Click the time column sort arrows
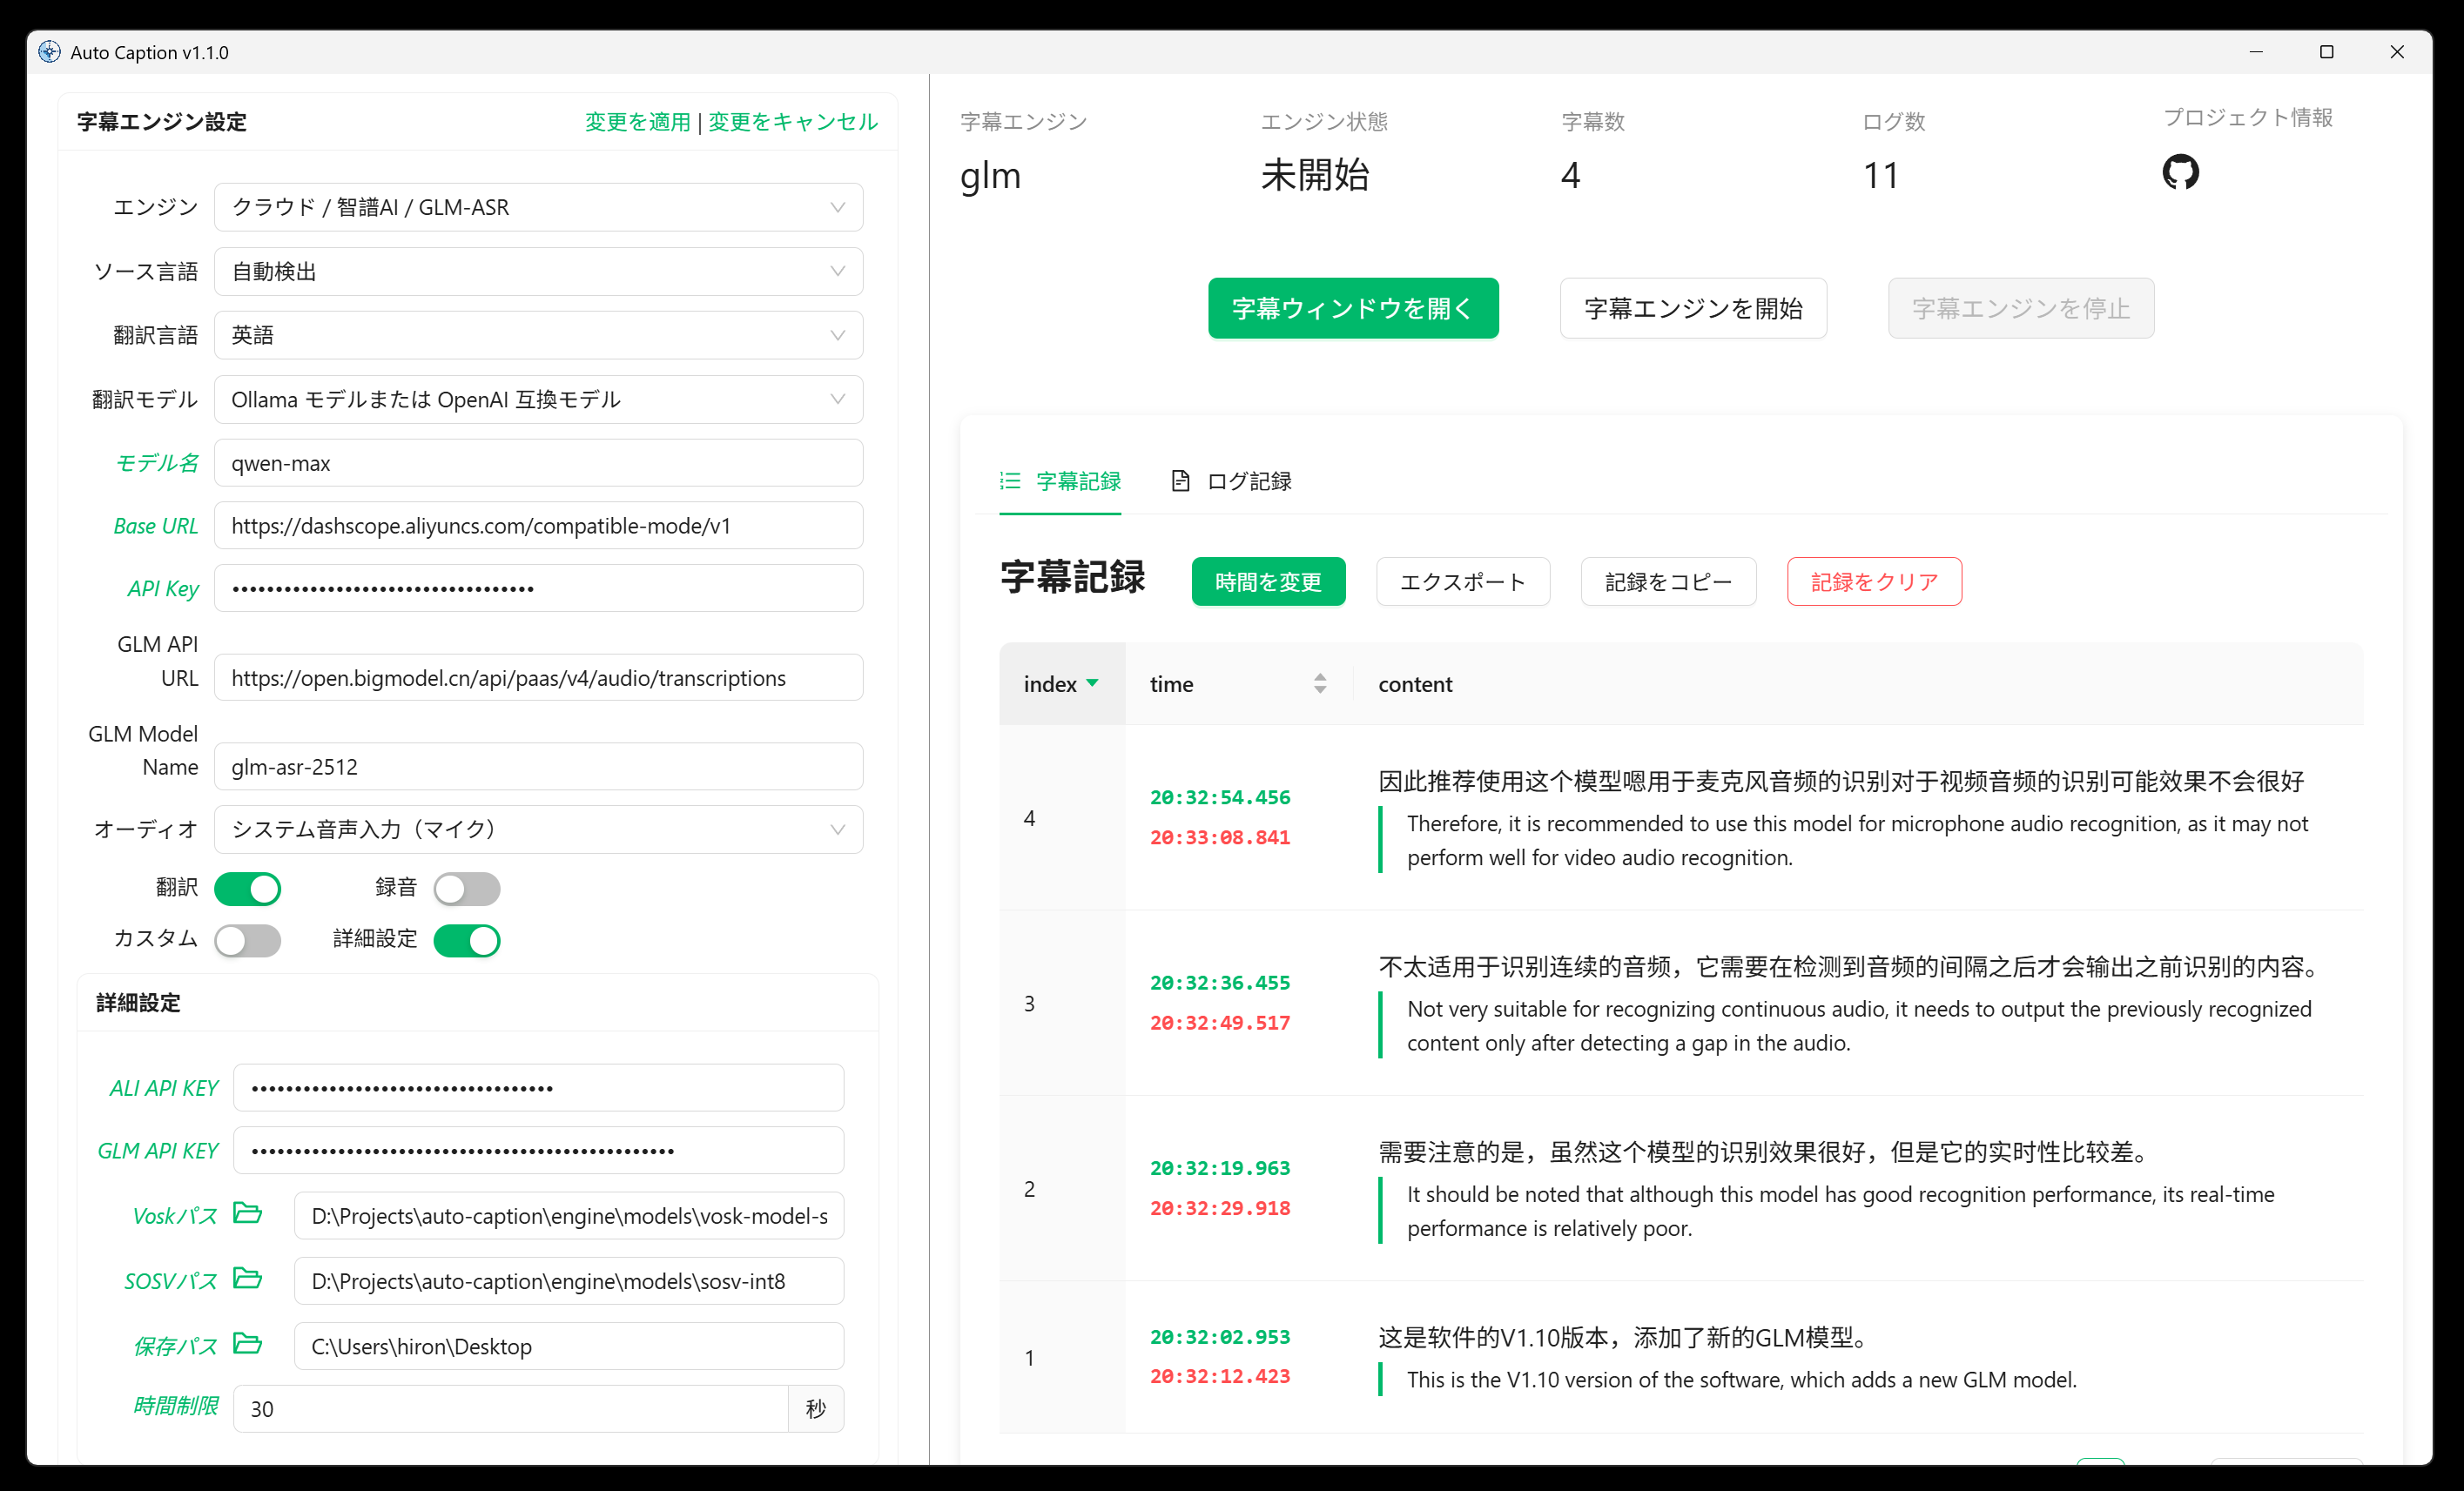2464x1491 pixels. (x=1320, y=683)
